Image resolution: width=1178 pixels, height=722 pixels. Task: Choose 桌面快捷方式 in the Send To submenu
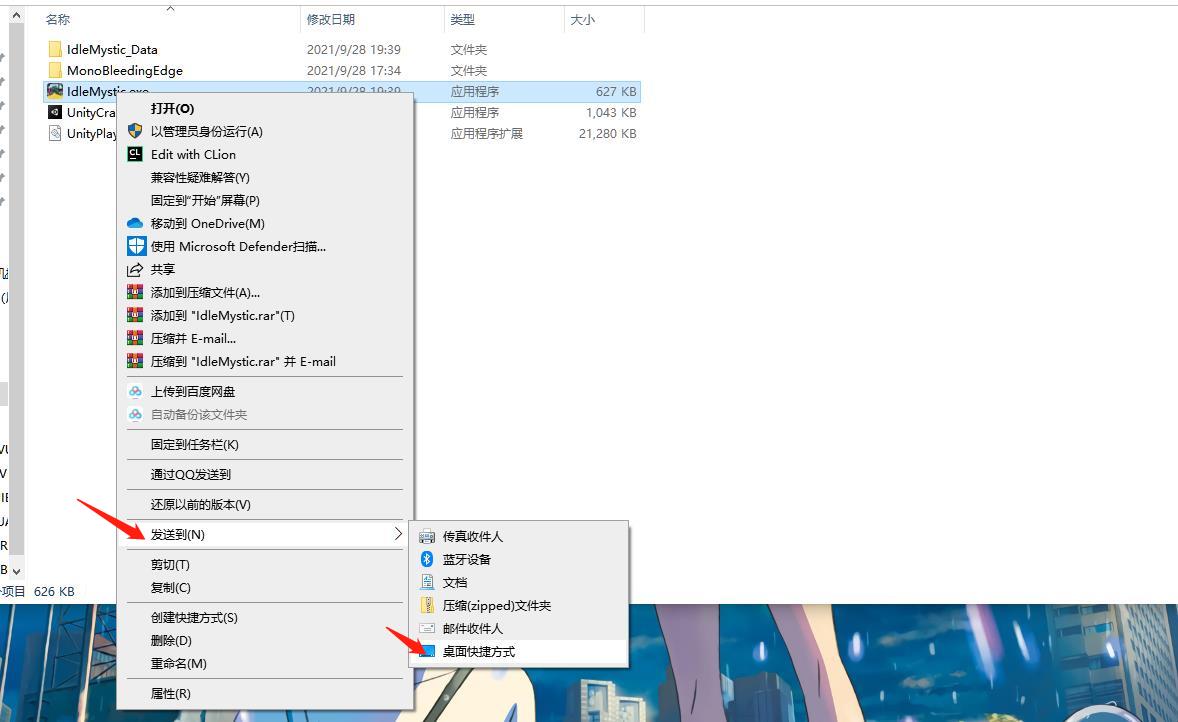pyautogui.click(x=479, y=651)
